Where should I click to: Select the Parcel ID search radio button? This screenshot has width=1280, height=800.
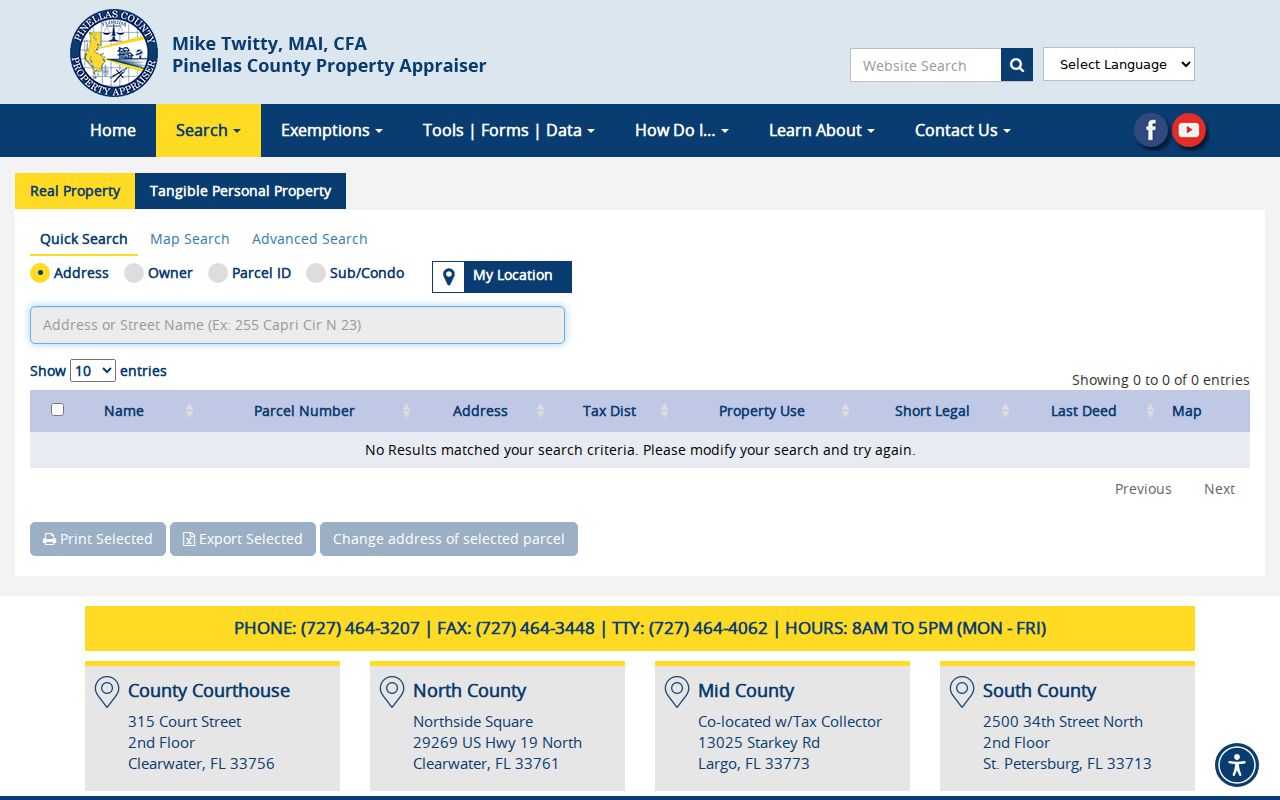click(218, 273)
